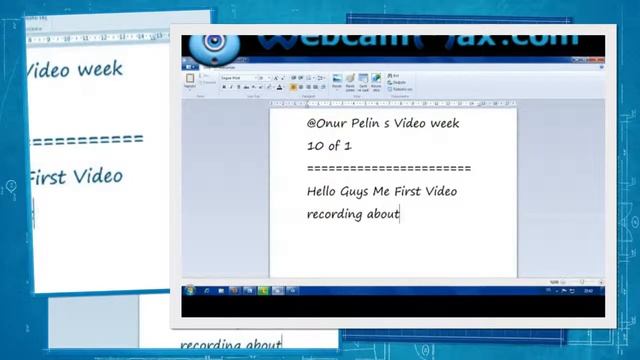The width and height of the screenshot is (640, 360).
Task: Click the zoom out minus button
Action: (x=563, y=282)
